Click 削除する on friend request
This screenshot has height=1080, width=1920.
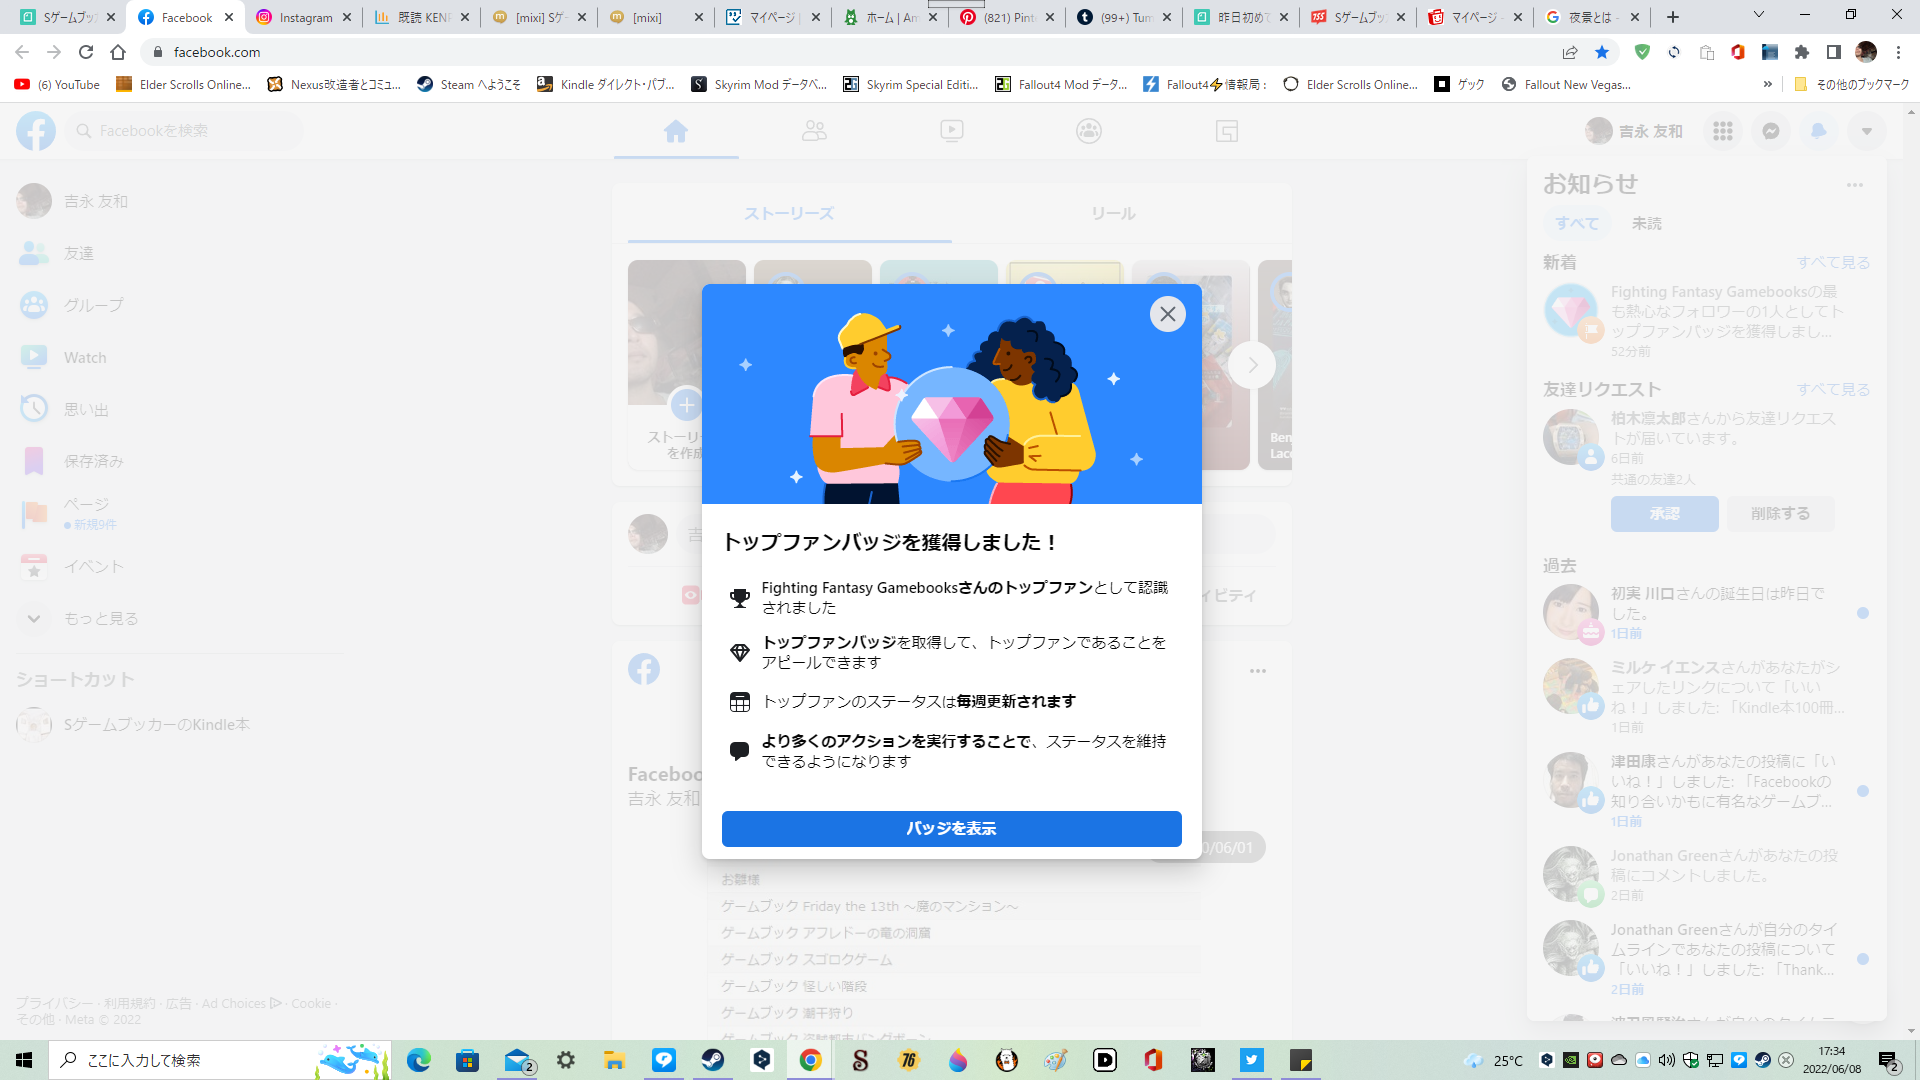point(1780,514)
